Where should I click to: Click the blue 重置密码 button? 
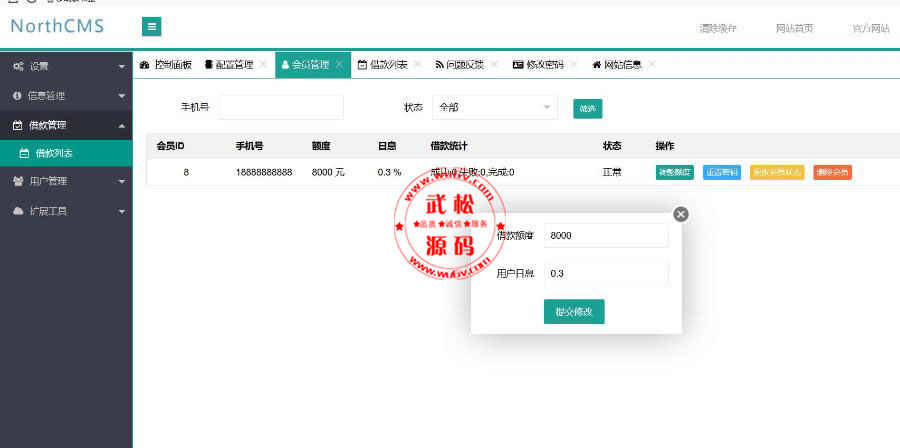point(722,172)
